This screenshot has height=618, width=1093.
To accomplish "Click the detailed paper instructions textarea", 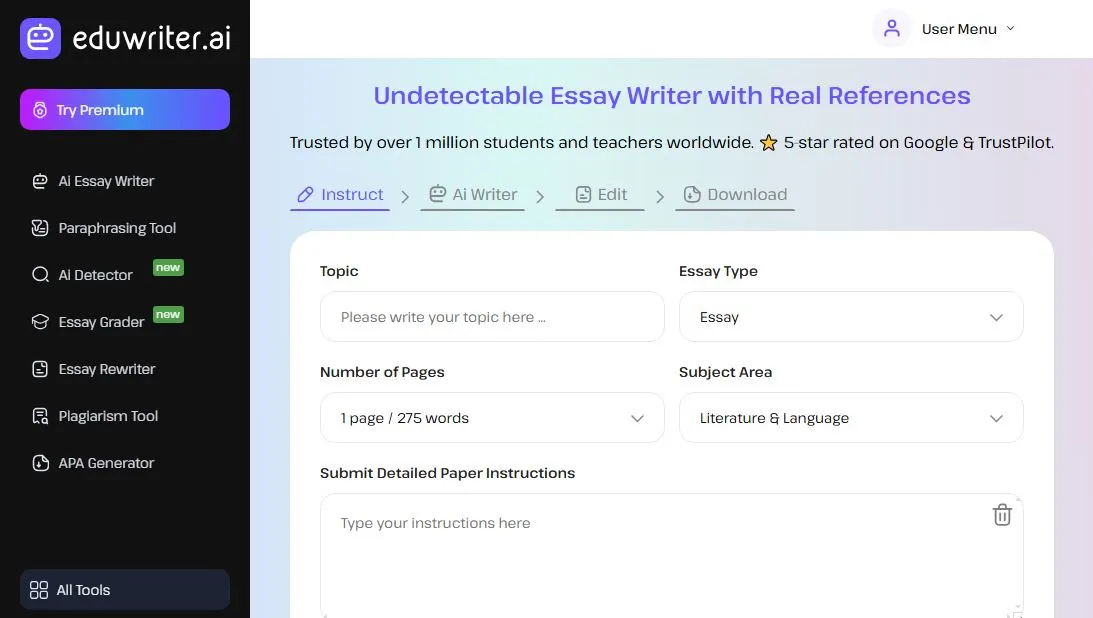I will [671, 555].
